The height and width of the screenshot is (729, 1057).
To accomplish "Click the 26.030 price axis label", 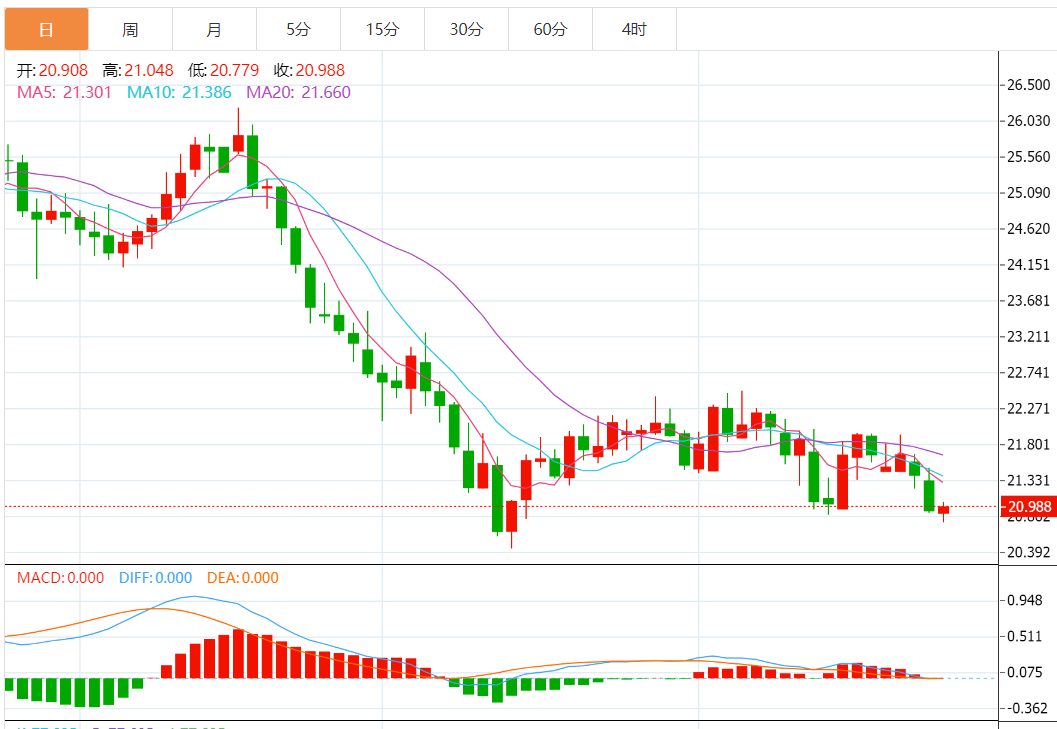I will 1029,121.
